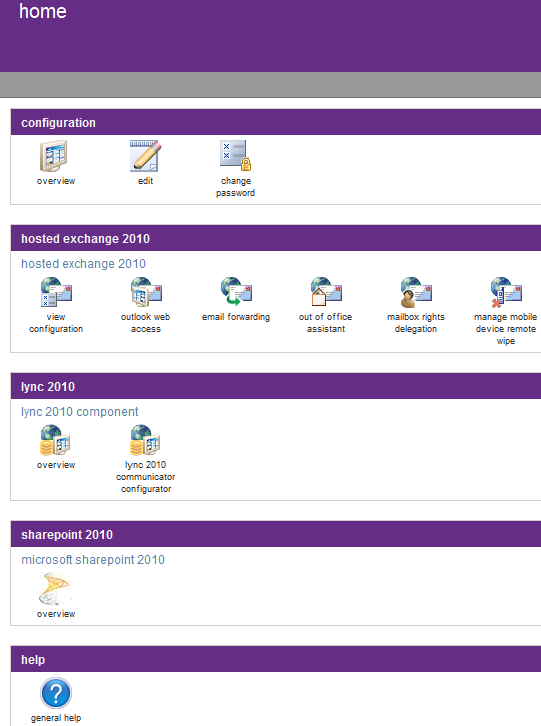This screenshot has height=726, width=541.
Task: Click the 'mailbox rights delegation' text
Action: tap(416, 323)
